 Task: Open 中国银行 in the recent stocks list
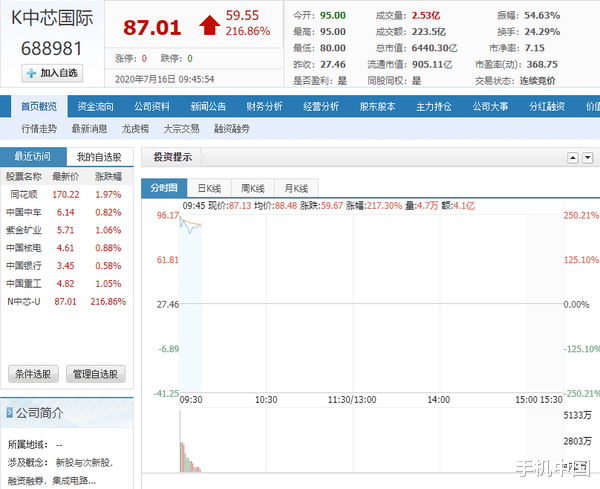[24, 266]
